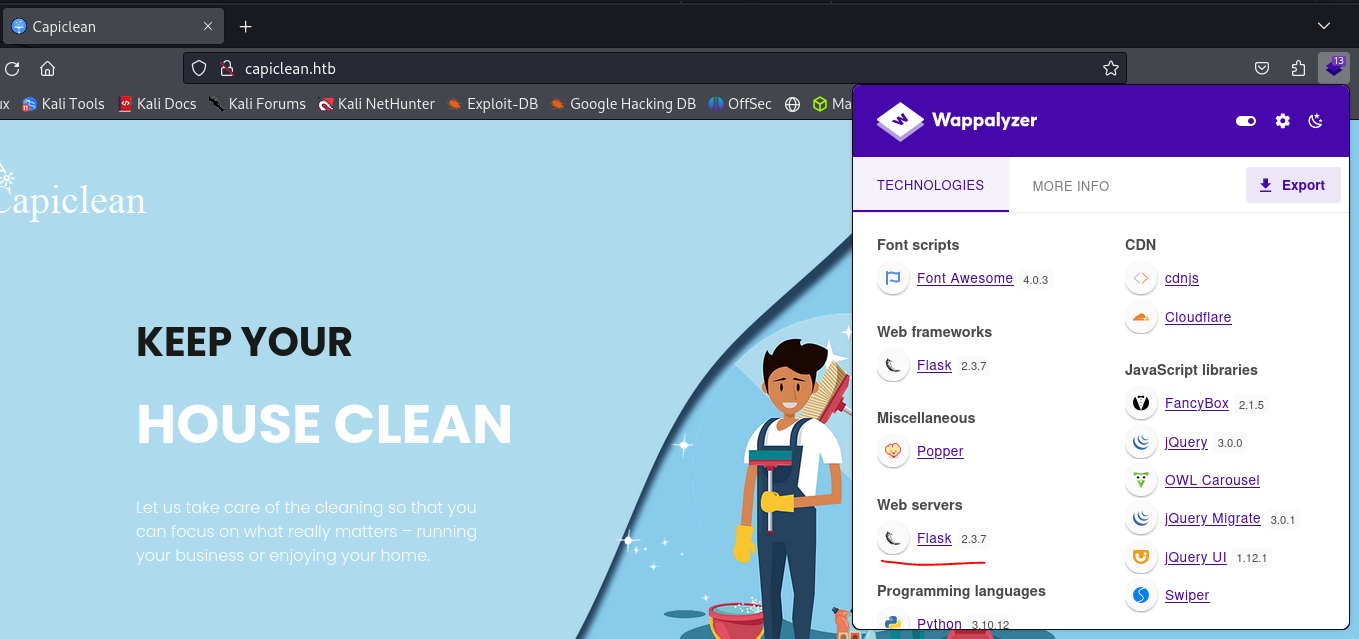Click the FancyBox icon

tap(1141, 403)
